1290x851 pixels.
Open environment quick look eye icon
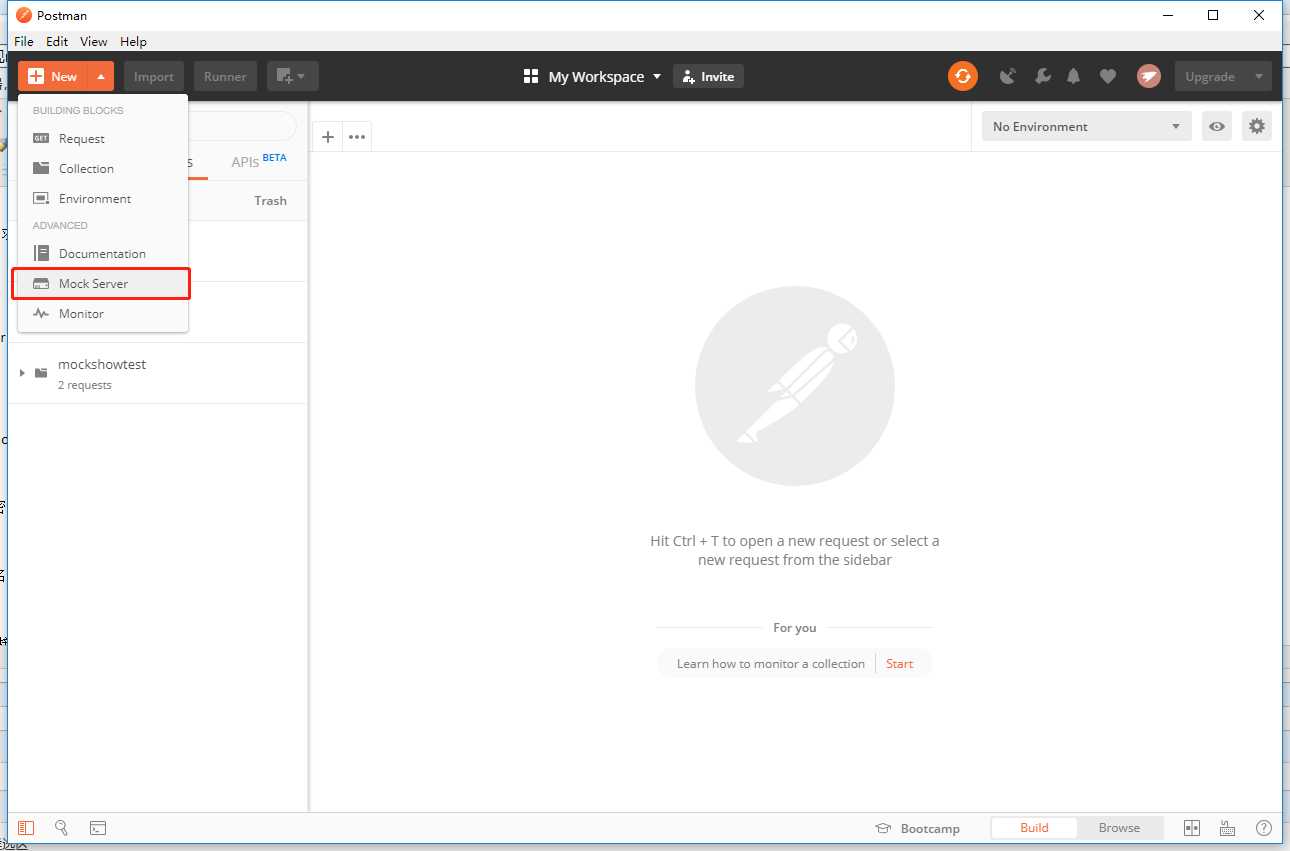(x=1217, y=126)
